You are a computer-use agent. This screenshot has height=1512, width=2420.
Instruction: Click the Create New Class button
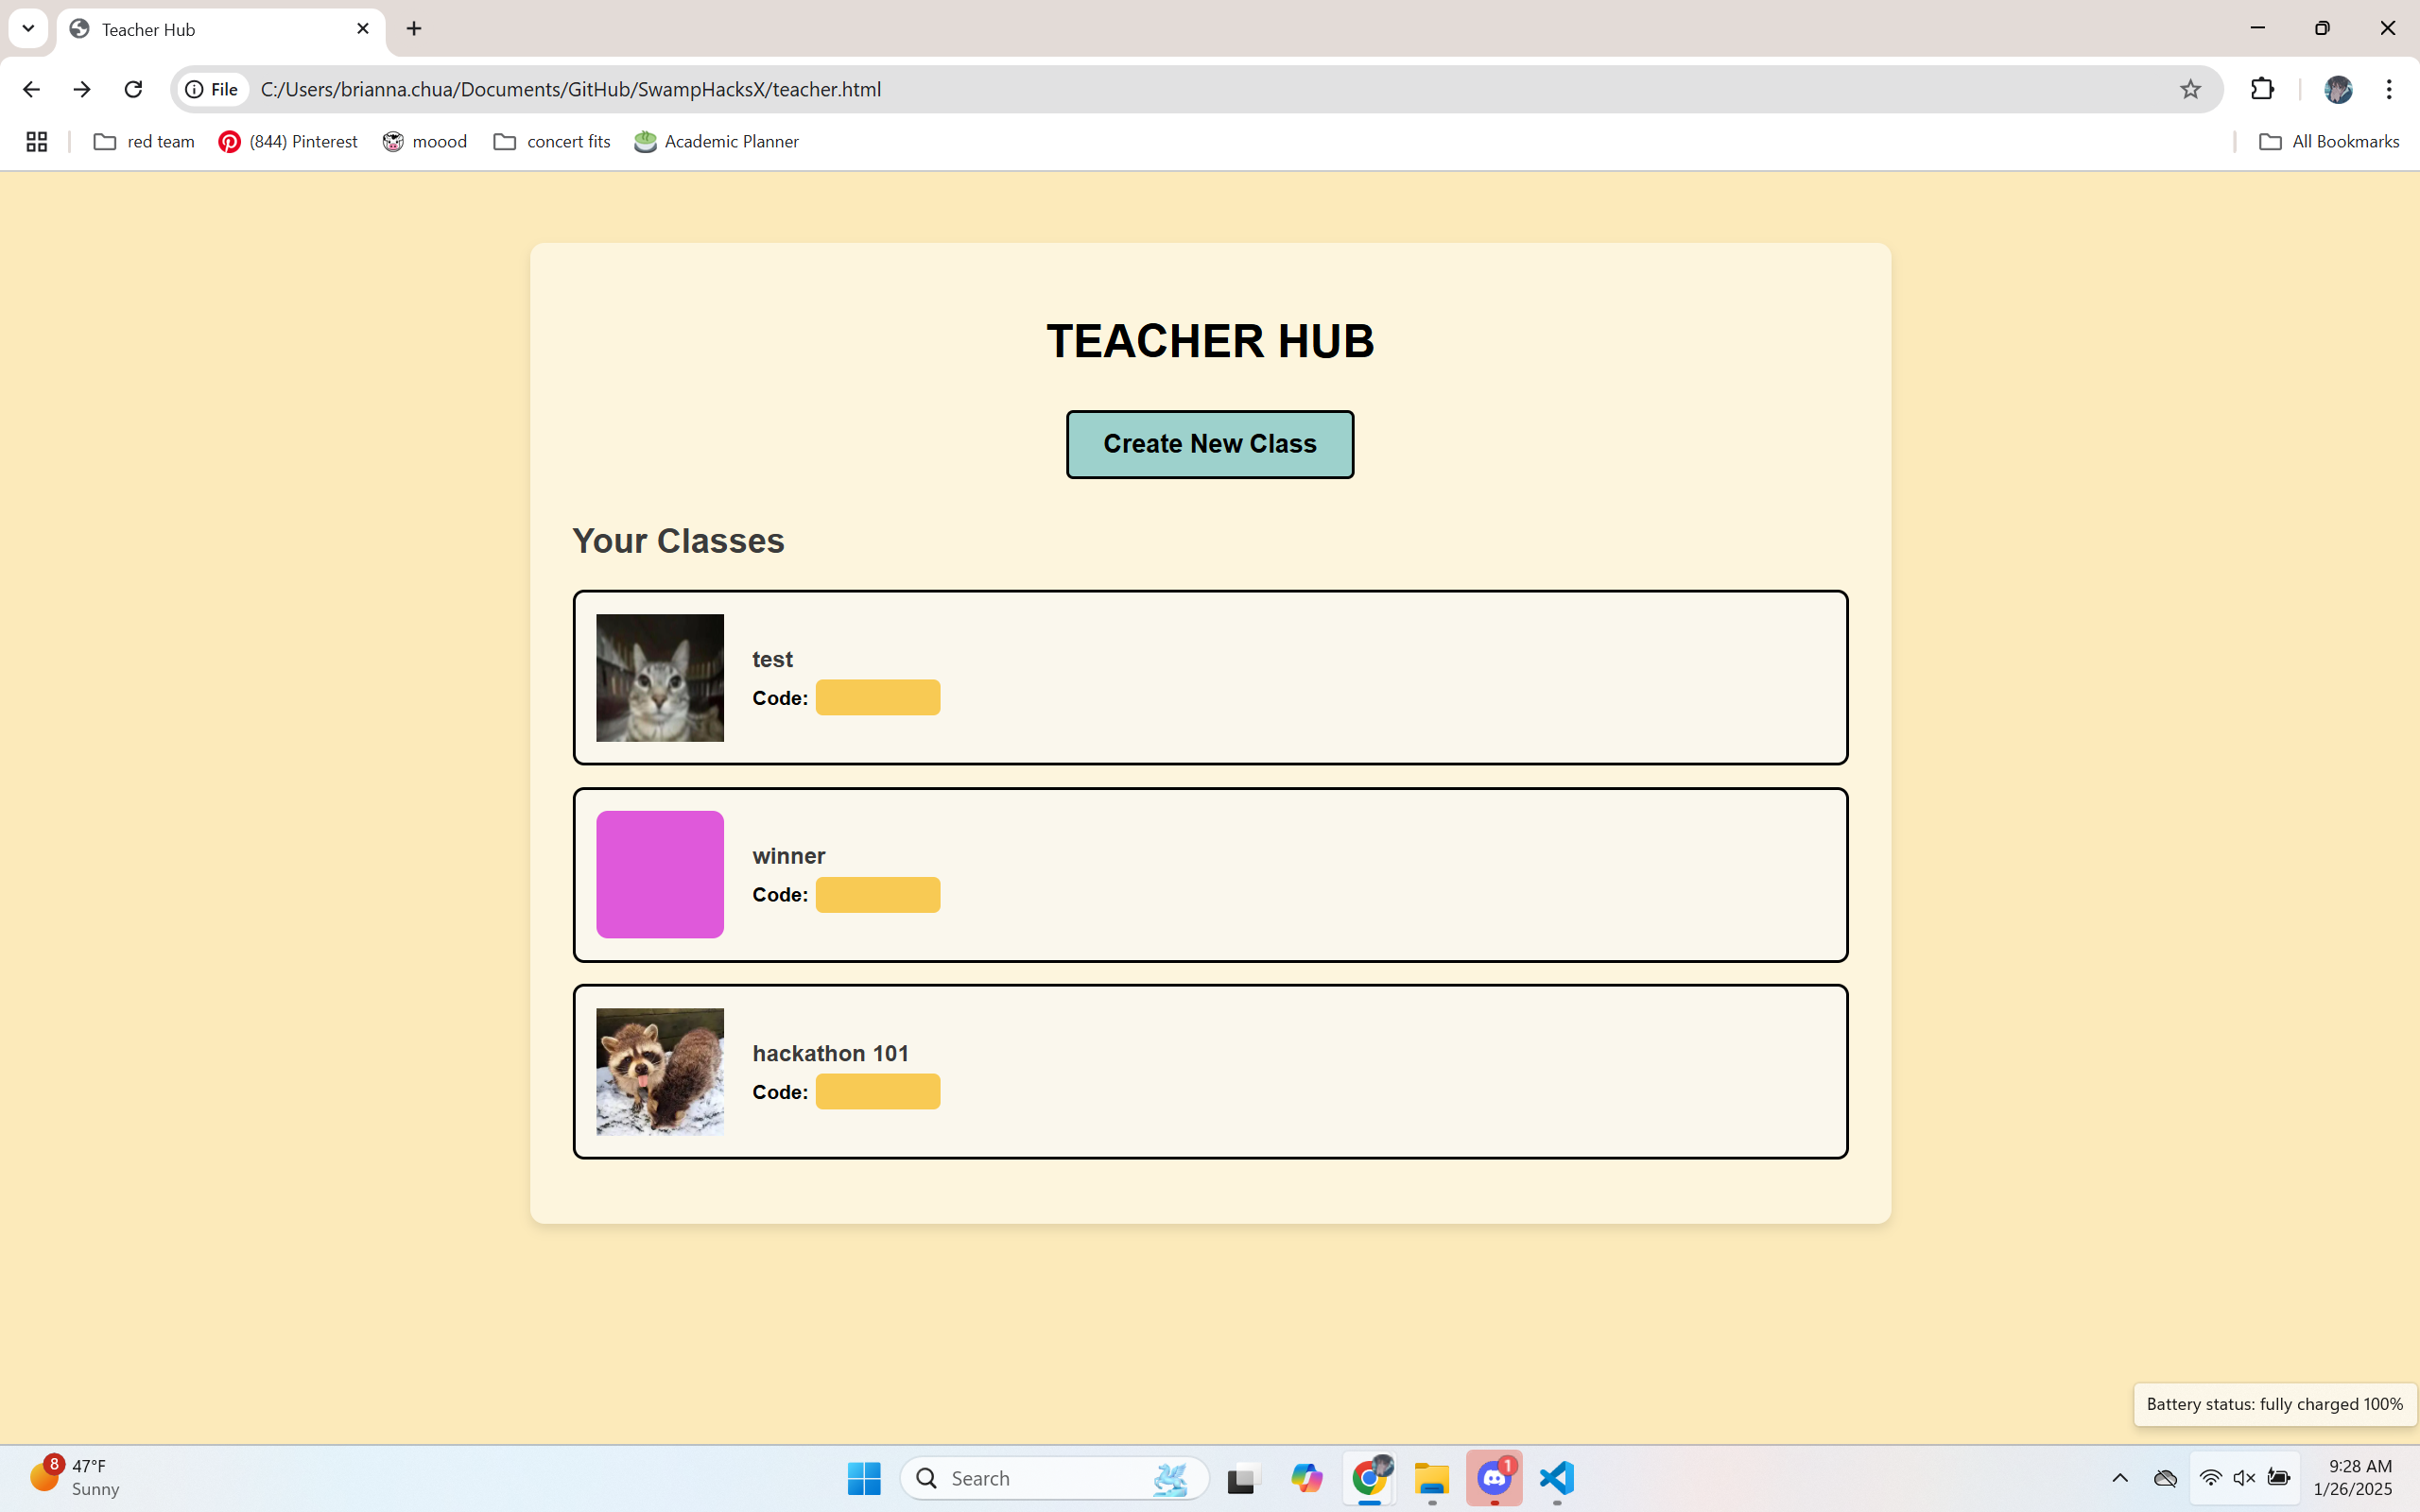[1209, 444]
